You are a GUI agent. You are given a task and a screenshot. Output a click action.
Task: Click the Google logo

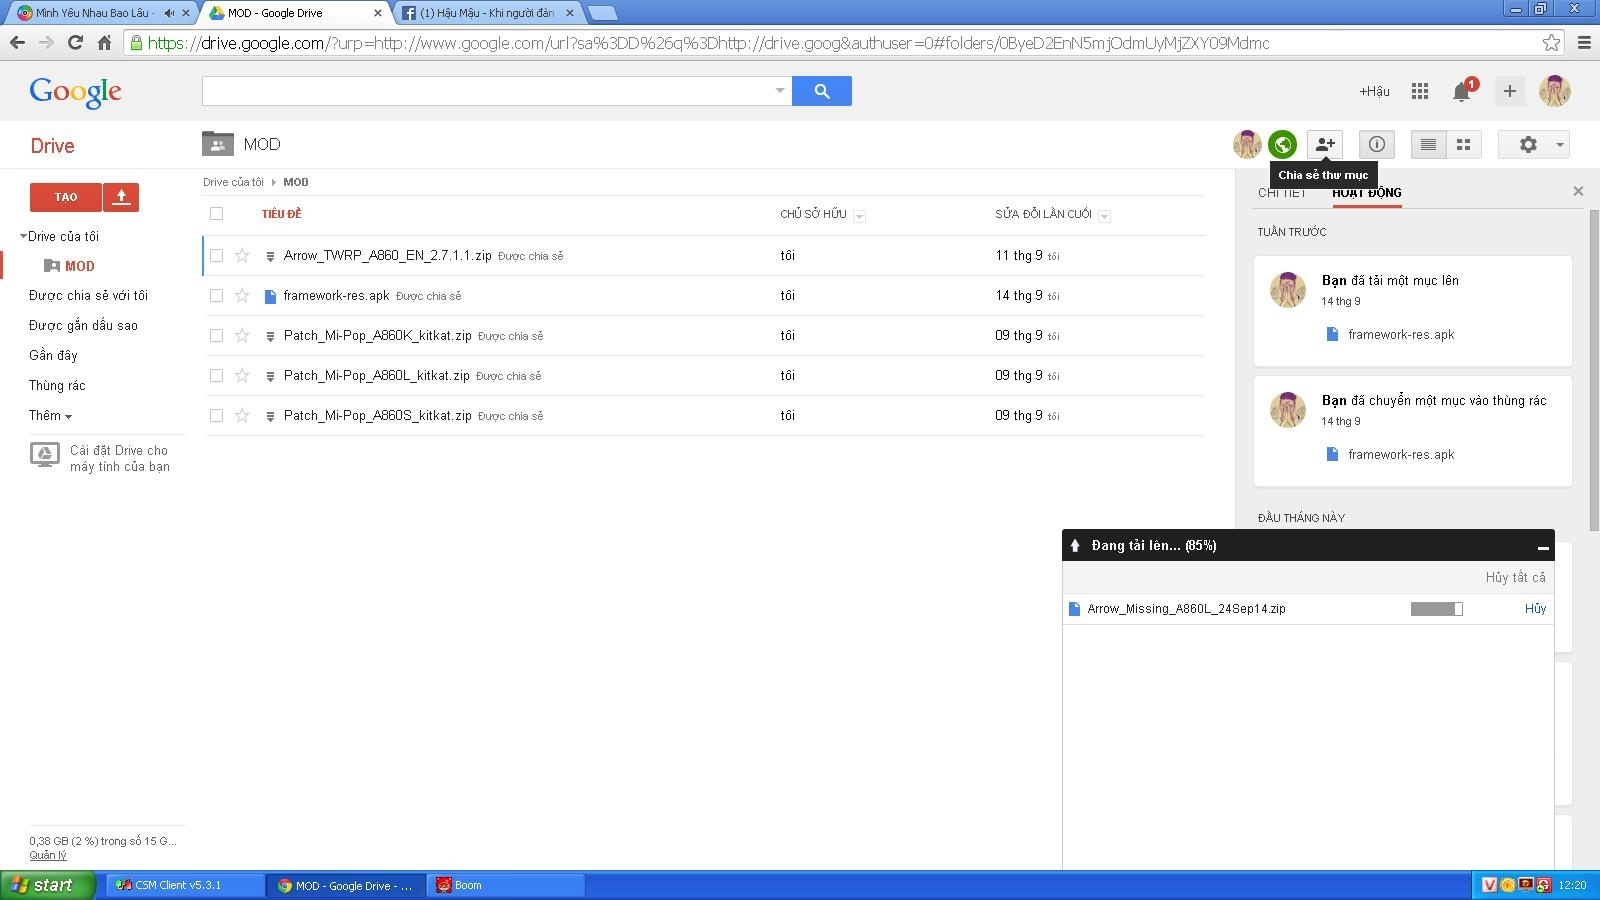76,92
